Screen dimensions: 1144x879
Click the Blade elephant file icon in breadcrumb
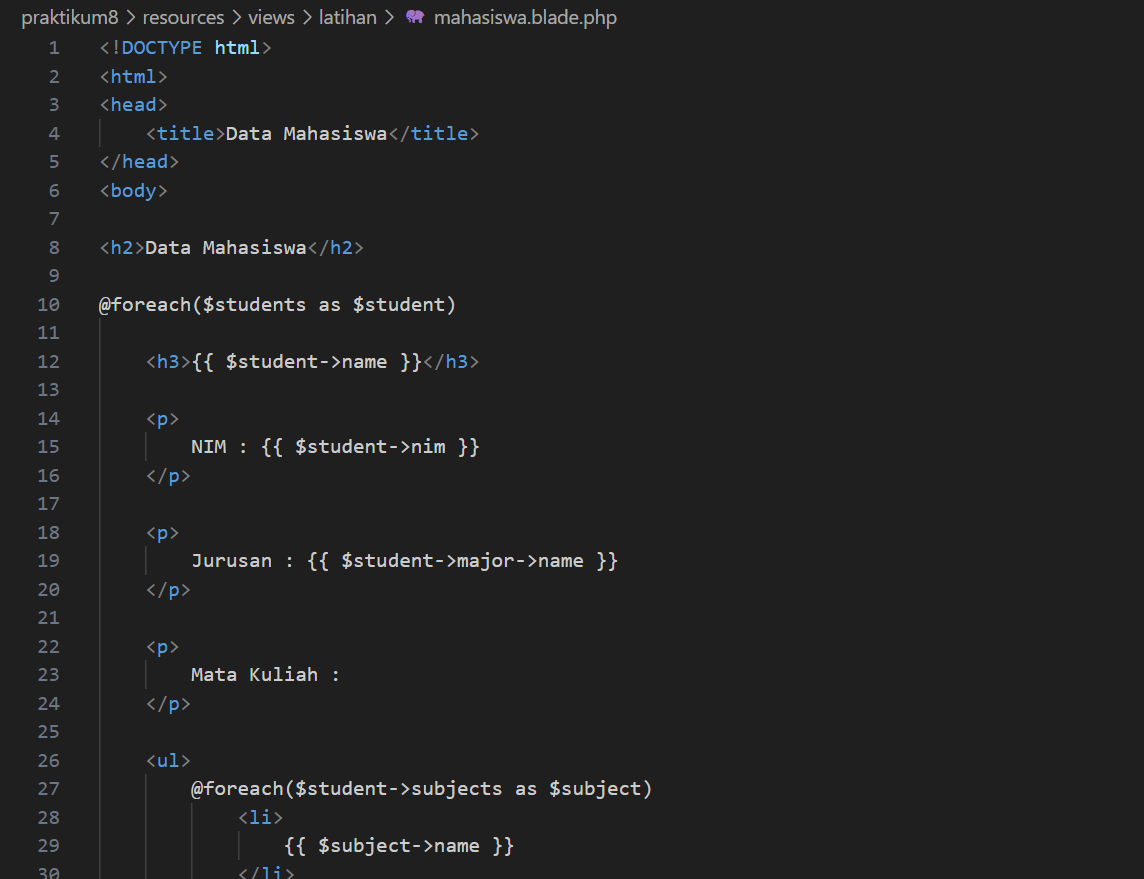pyautogui.click(x=415, y=17)
